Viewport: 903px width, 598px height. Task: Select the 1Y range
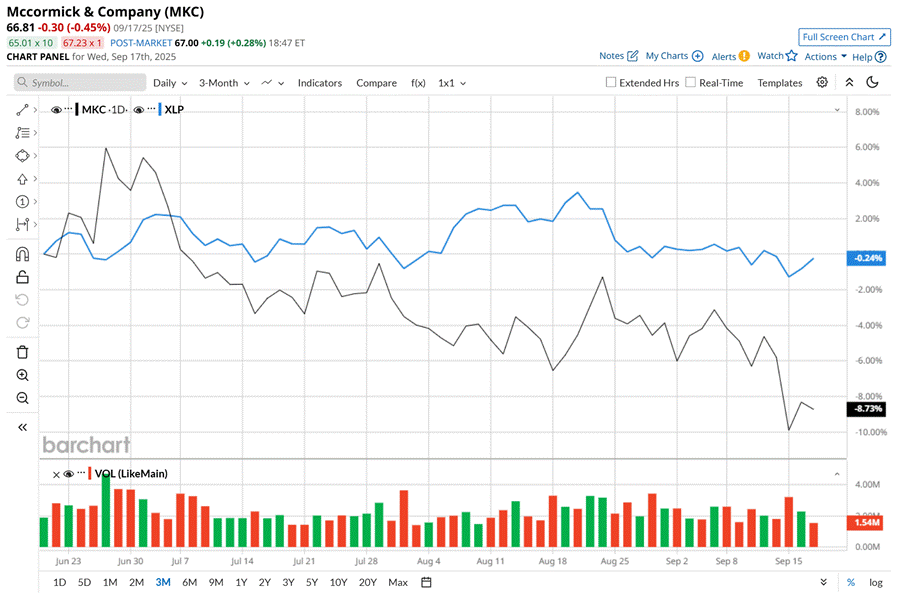241,582
